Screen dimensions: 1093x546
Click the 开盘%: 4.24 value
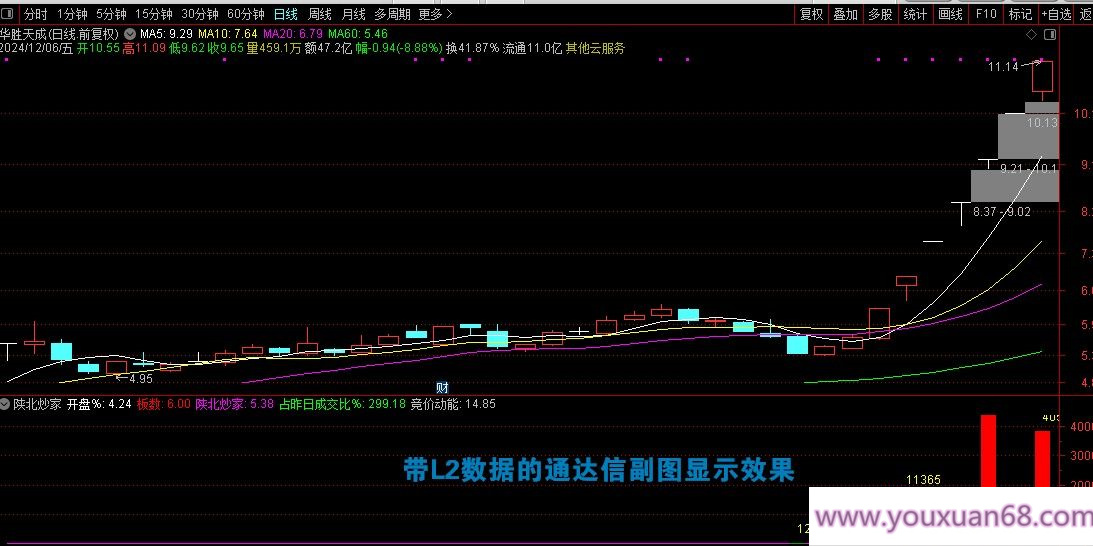click(99, 404)
